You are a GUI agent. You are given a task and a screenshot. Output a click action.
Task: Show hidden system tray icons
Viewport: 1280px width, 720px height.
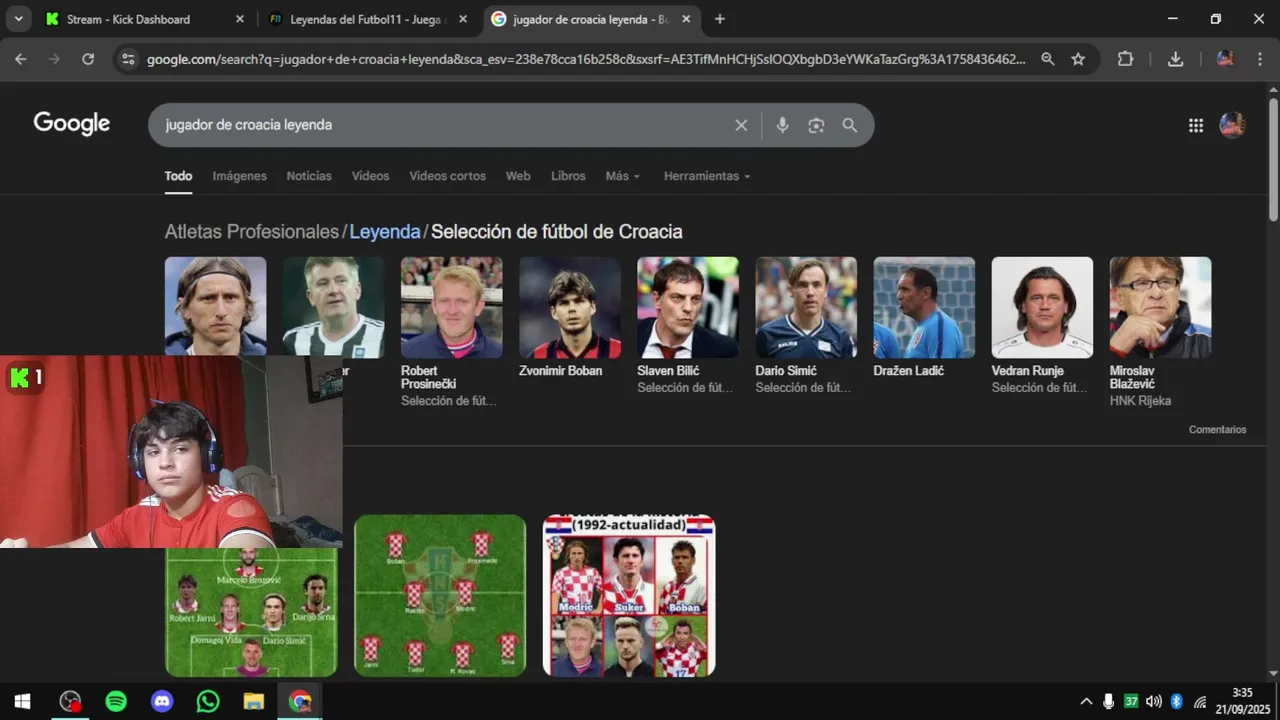pos(1086,702)
